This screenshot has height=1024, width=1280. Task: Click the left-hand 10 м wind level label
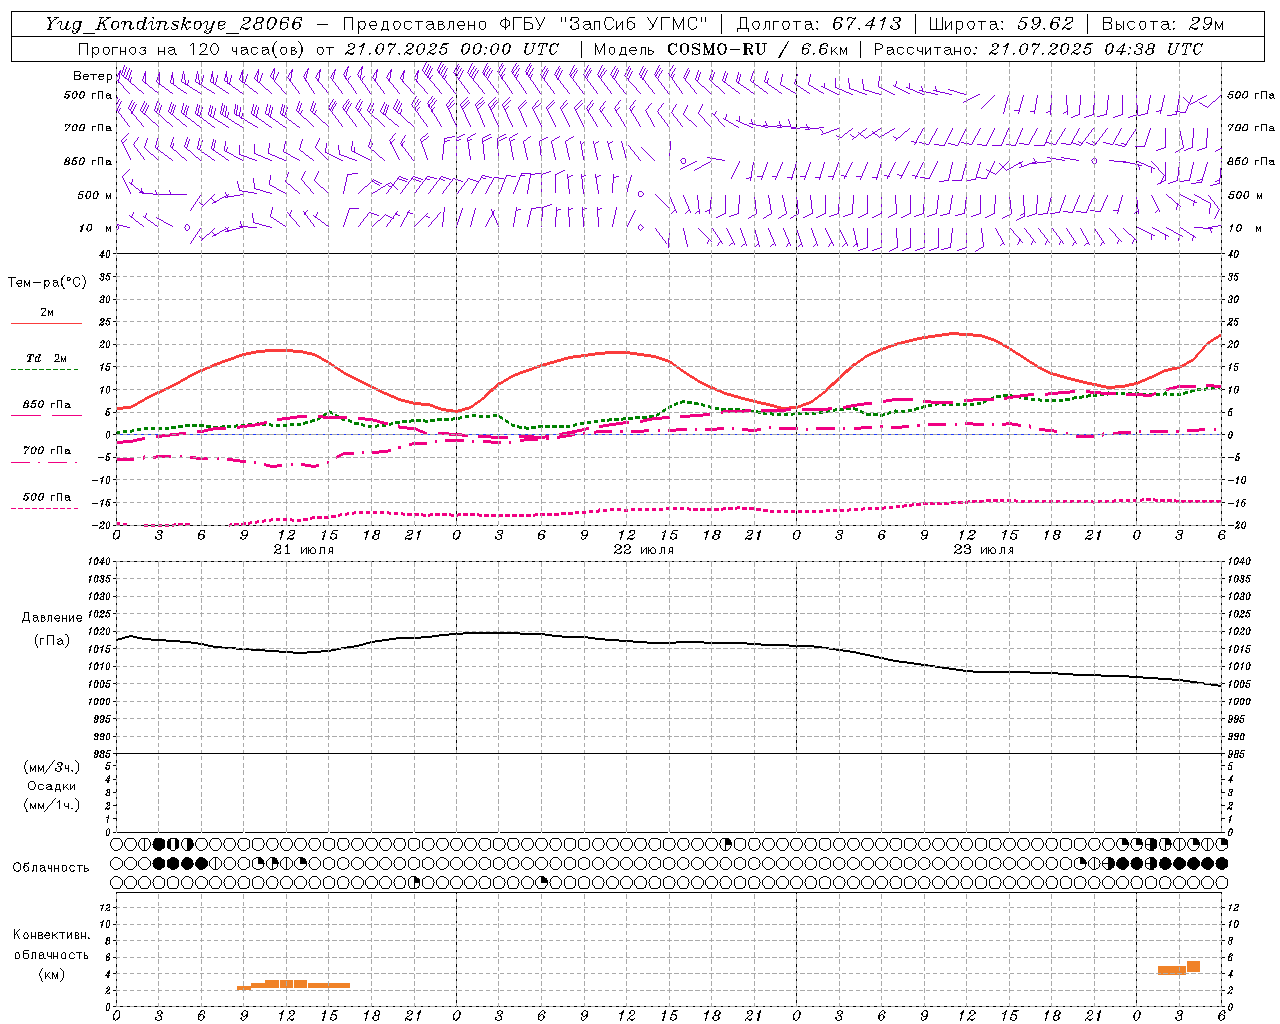(96, 228)
